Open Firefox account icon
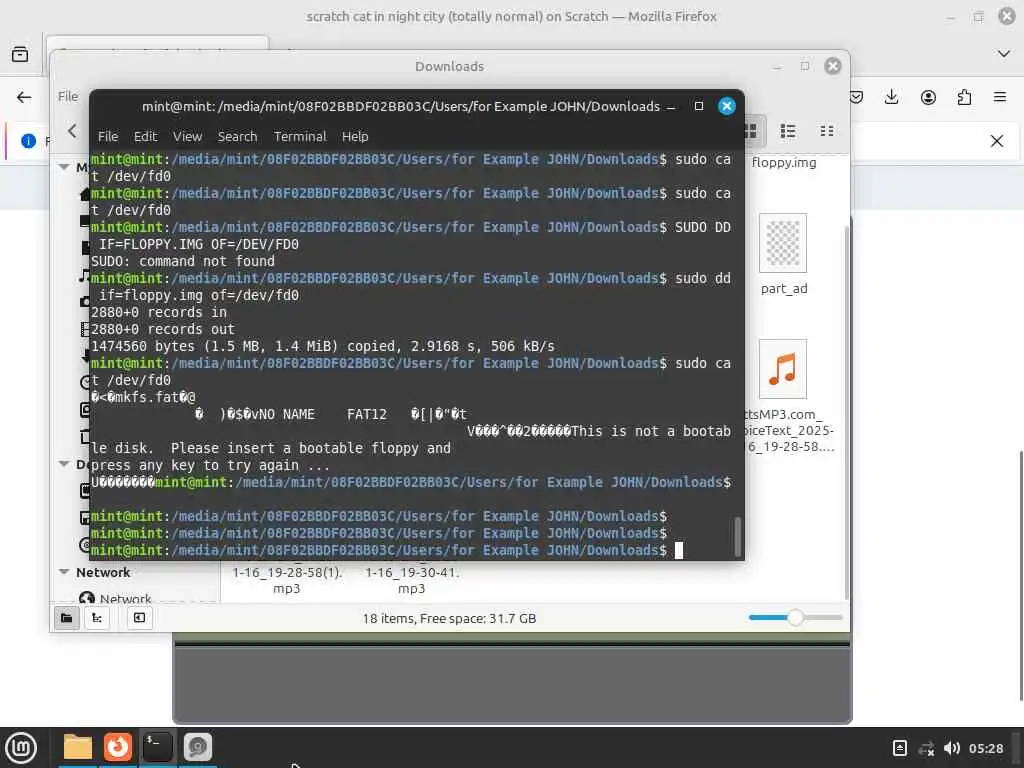 tap(928, 97)
